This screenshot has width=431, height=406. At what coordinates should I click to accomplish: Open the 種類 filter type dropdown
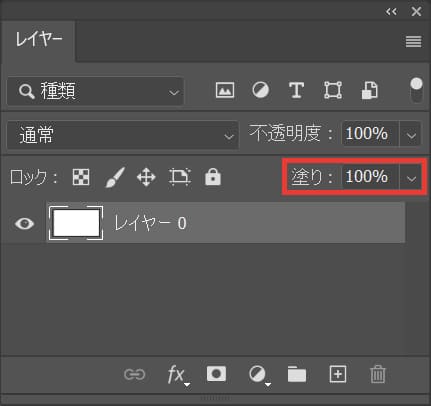(x=95, y=91)
